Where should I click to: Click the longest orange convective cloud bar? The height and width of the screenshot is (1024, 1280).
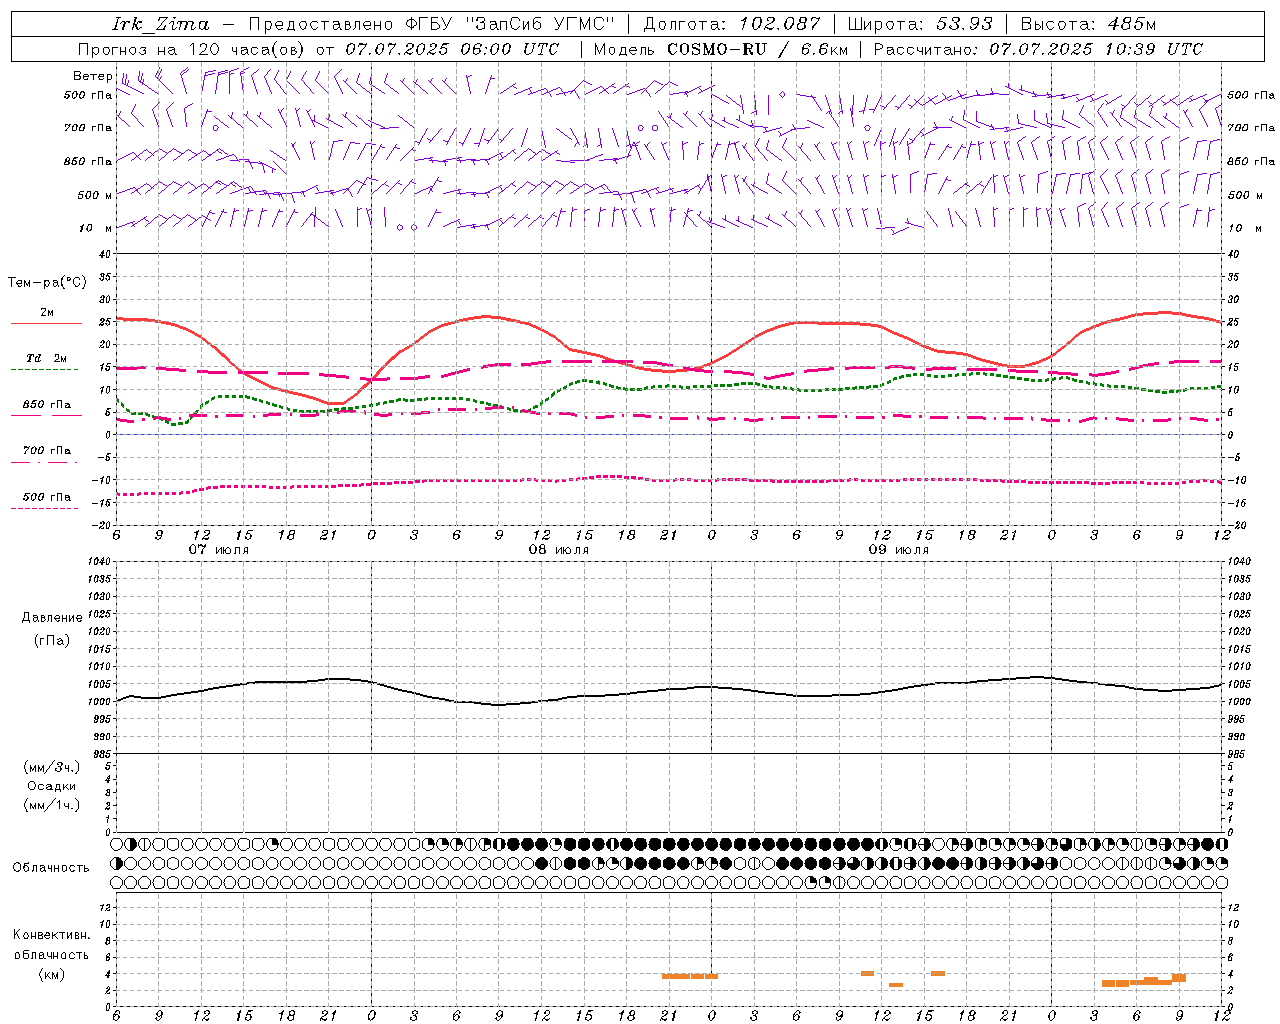(1144, 982)
